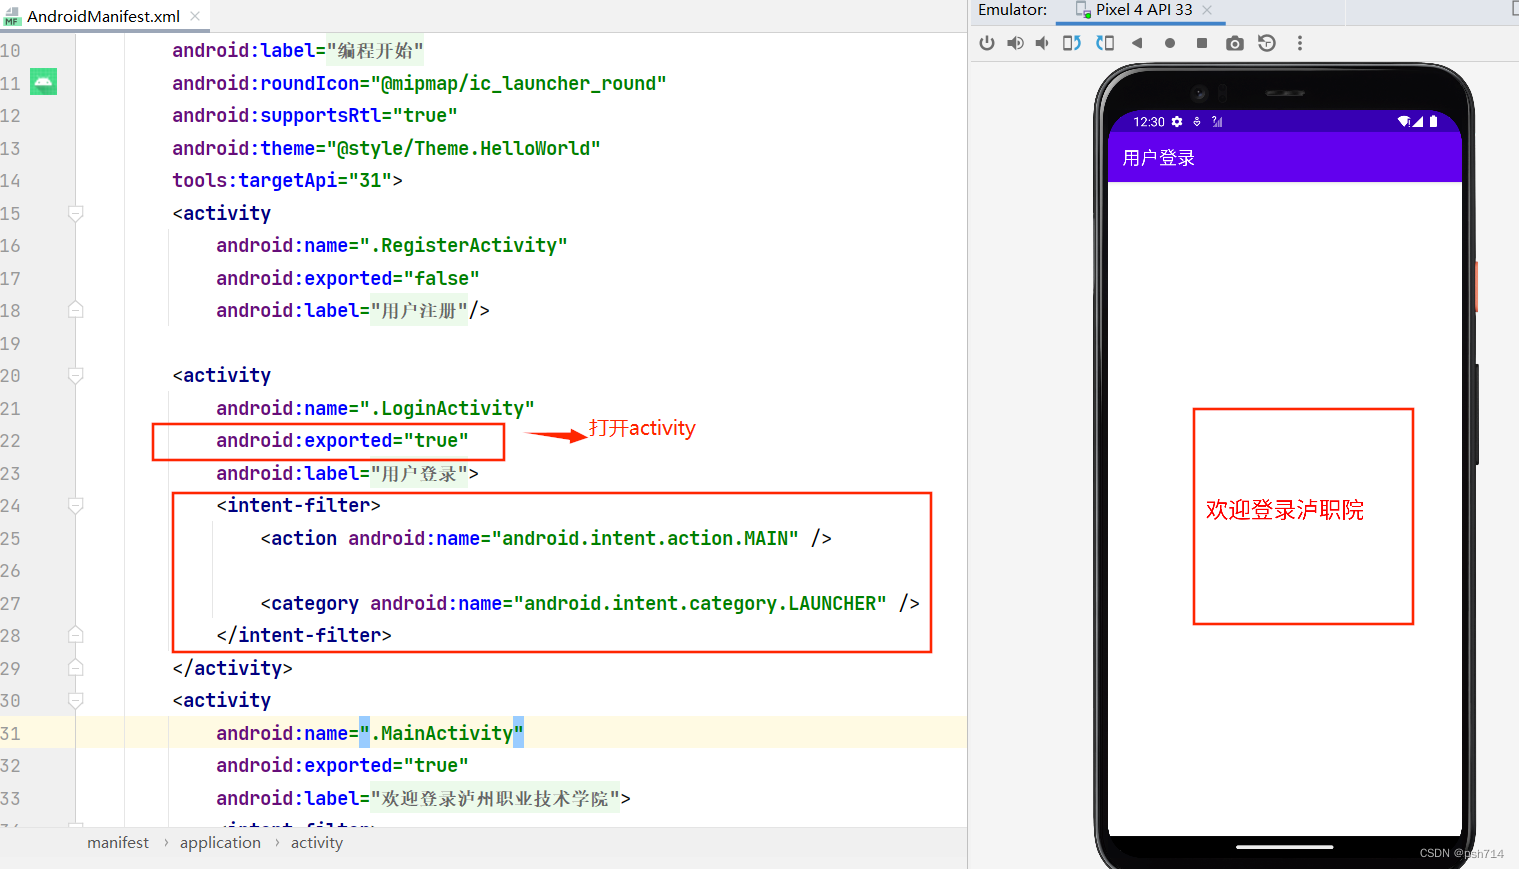Open emulator snapshots restore icon

coord(1267,43)
